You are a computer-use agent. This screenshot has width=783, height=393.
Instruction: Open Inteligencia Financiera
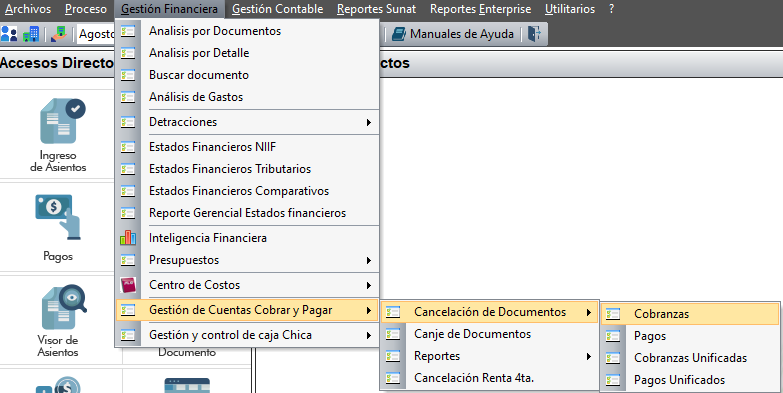point(247,238)
